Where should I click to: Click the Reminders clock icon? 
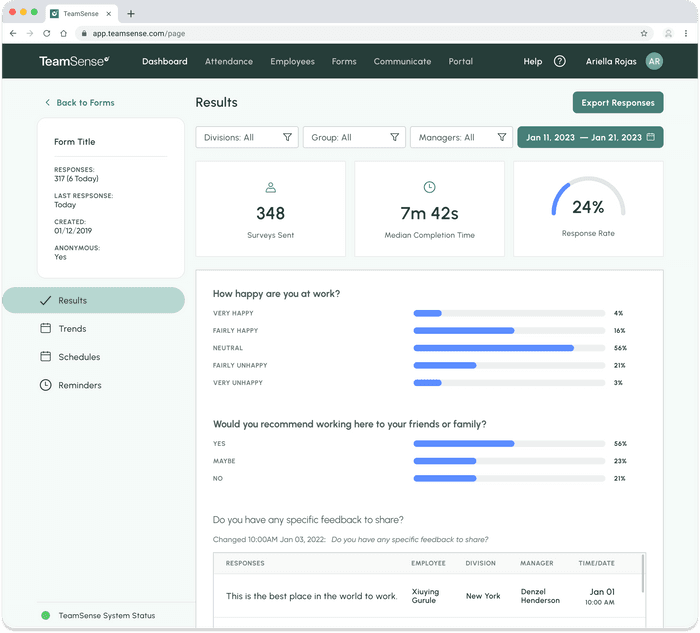click(46, 385)
